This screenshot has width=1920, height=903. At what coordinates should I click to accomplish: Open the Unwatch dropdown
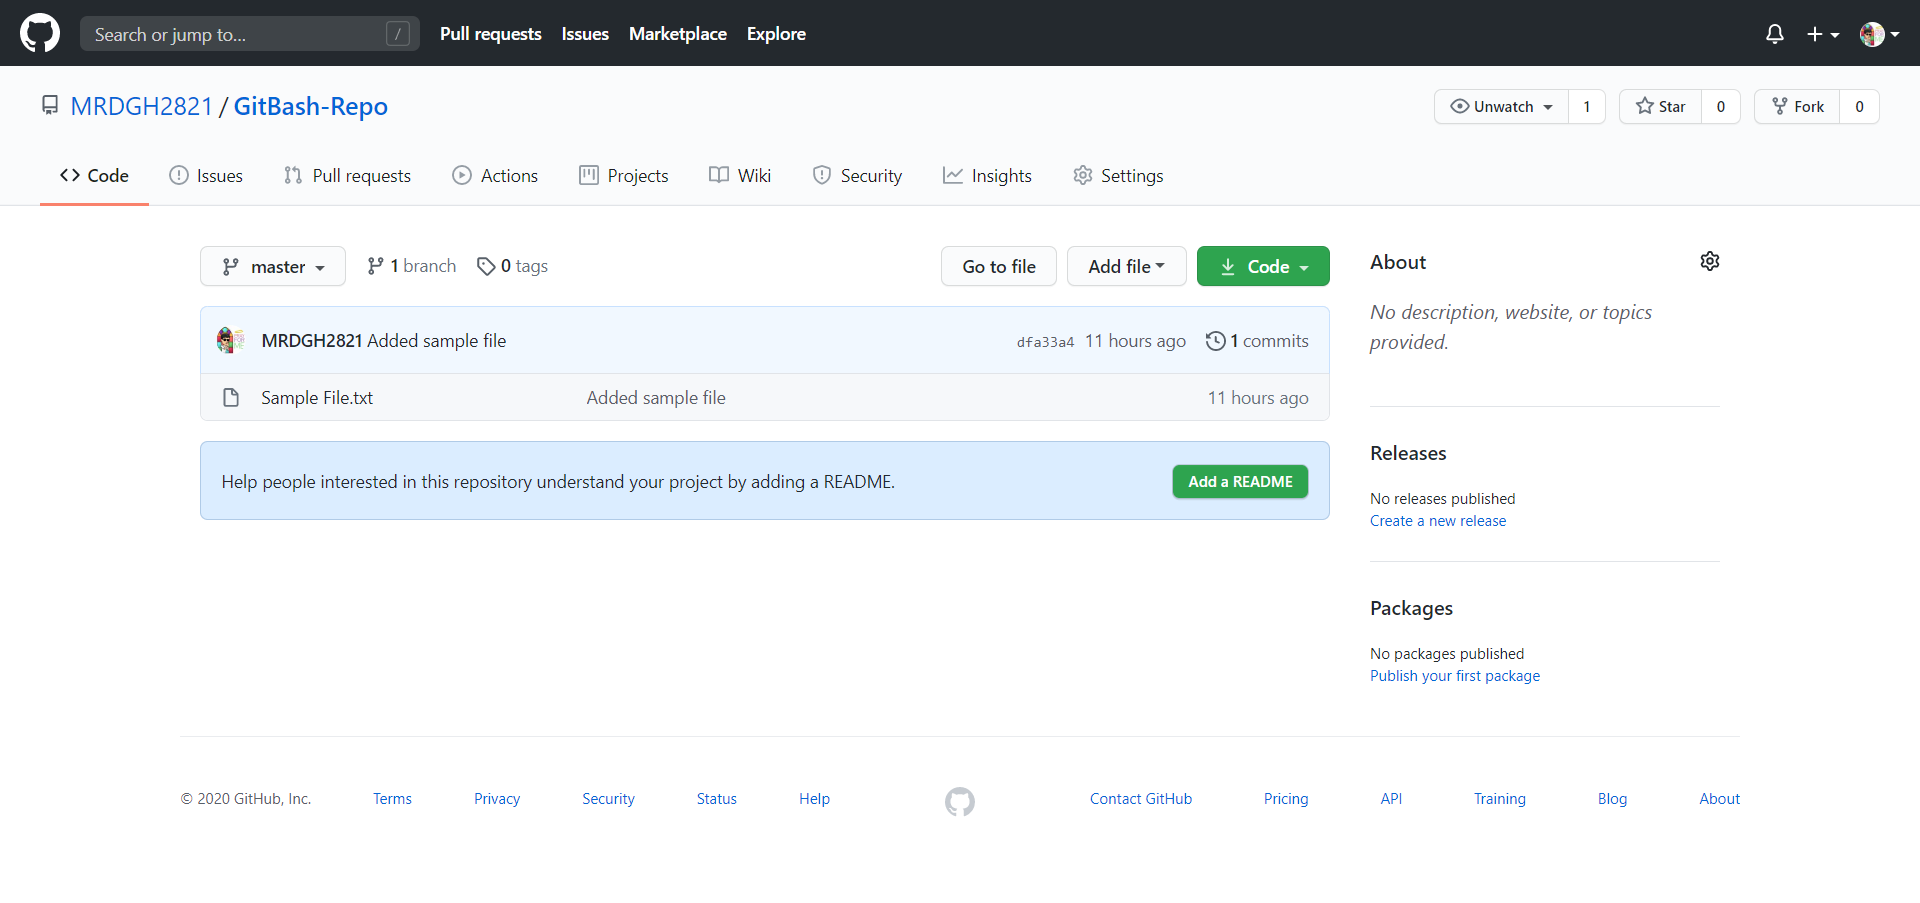(x=1501, y=107)
